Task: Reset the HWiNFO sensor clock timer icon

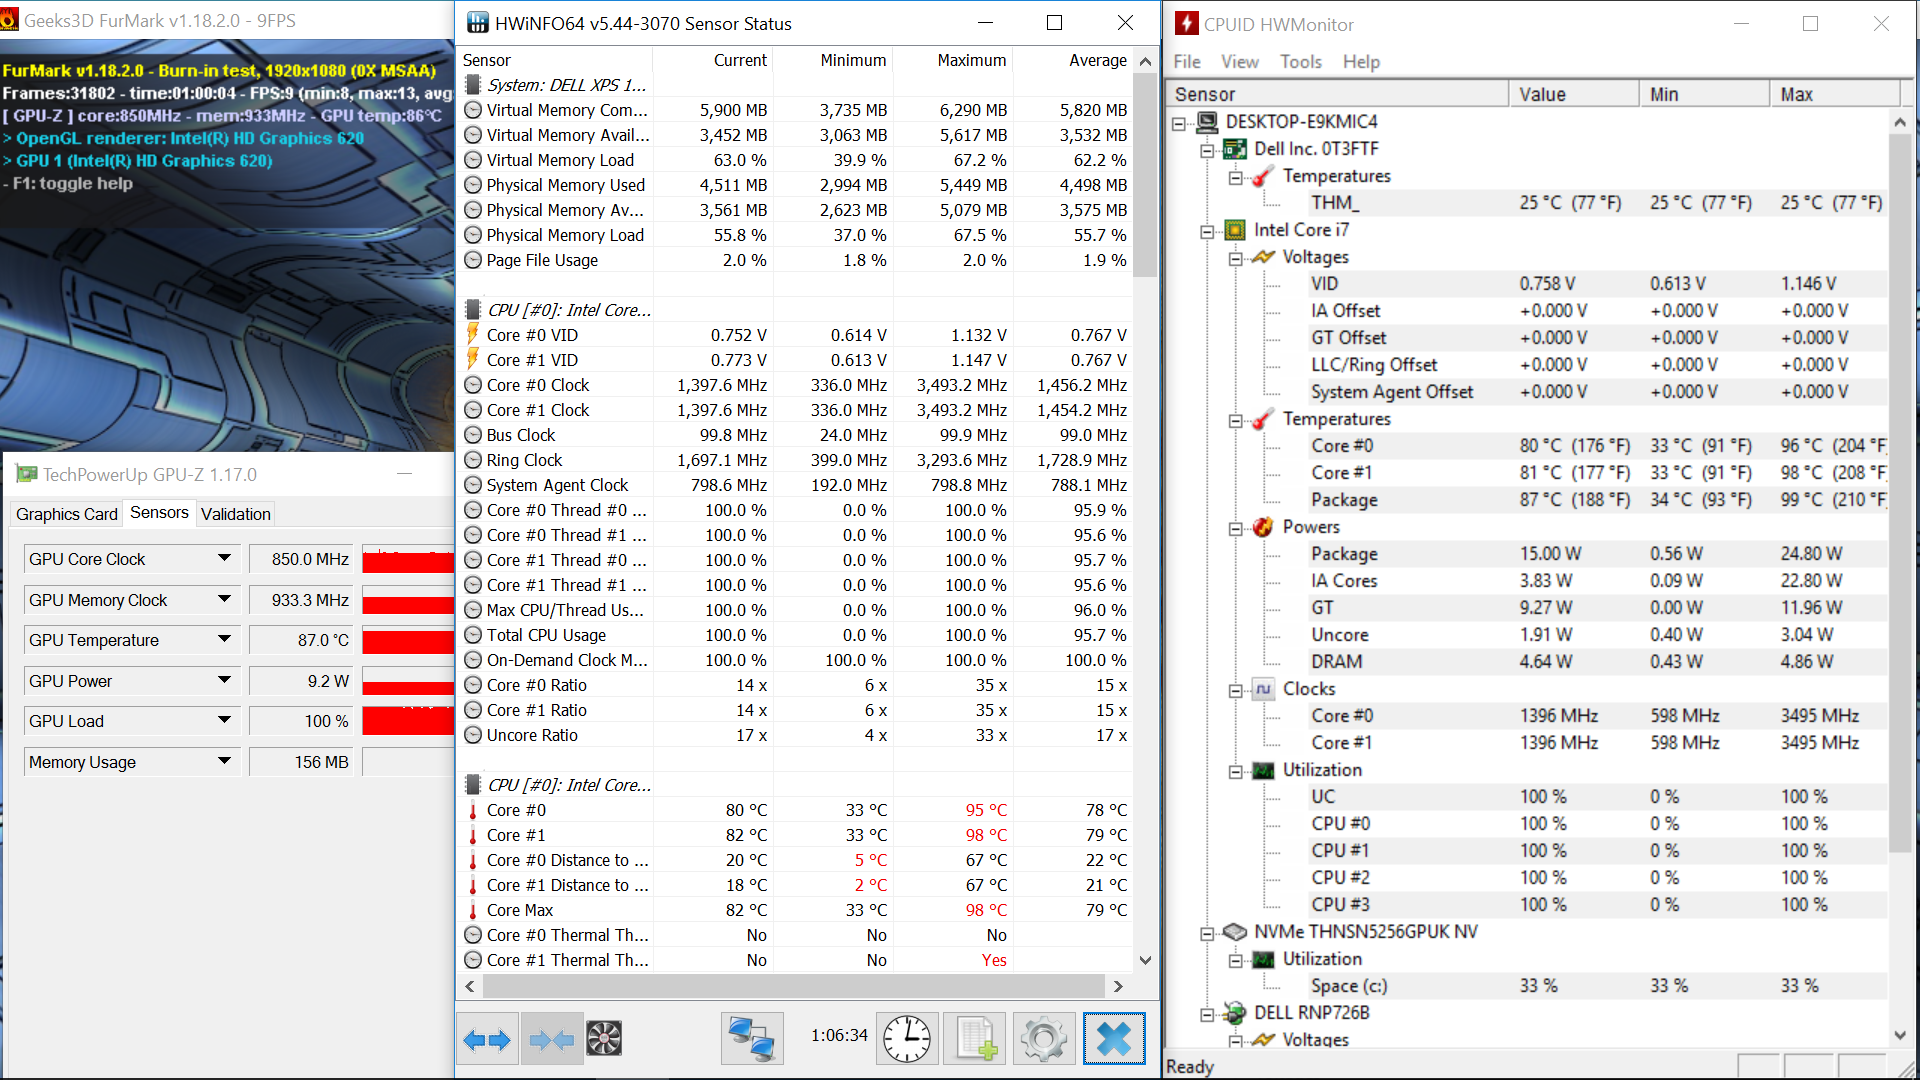Action: point(907,1039)
